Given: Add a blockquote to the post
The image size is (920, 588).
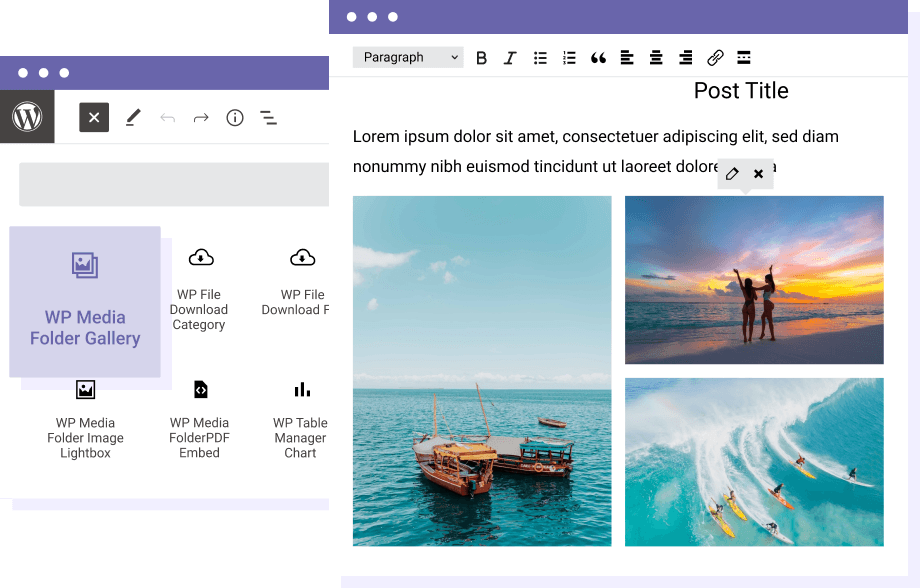Looking at the screenshot, I should click(598, 57).
